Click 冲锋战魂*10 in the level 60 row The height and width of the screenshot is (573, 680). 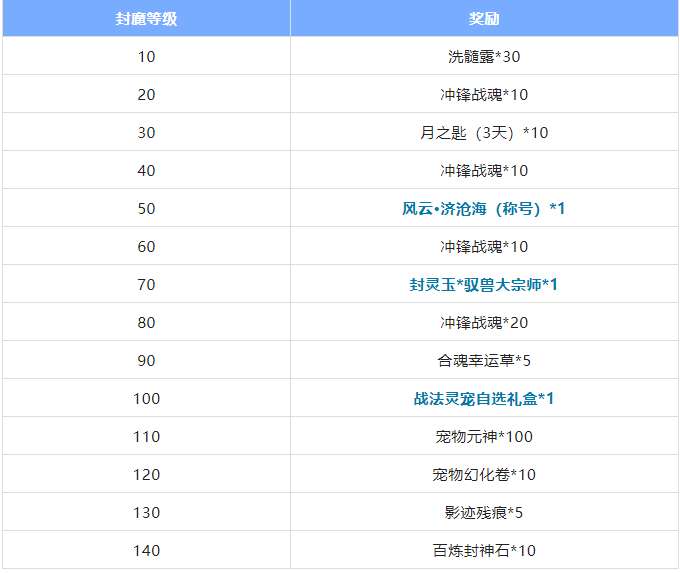(x=484, y=246)
